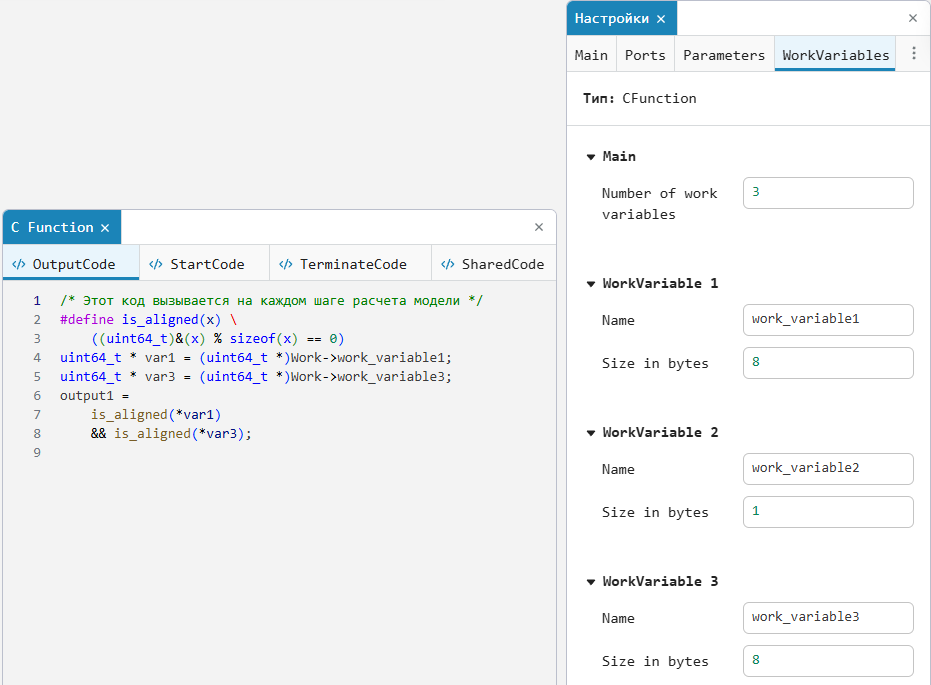The height and width of the screenshot is (685, 931).
Task: Close the Настройки panel window
Action: pos(913,18)
